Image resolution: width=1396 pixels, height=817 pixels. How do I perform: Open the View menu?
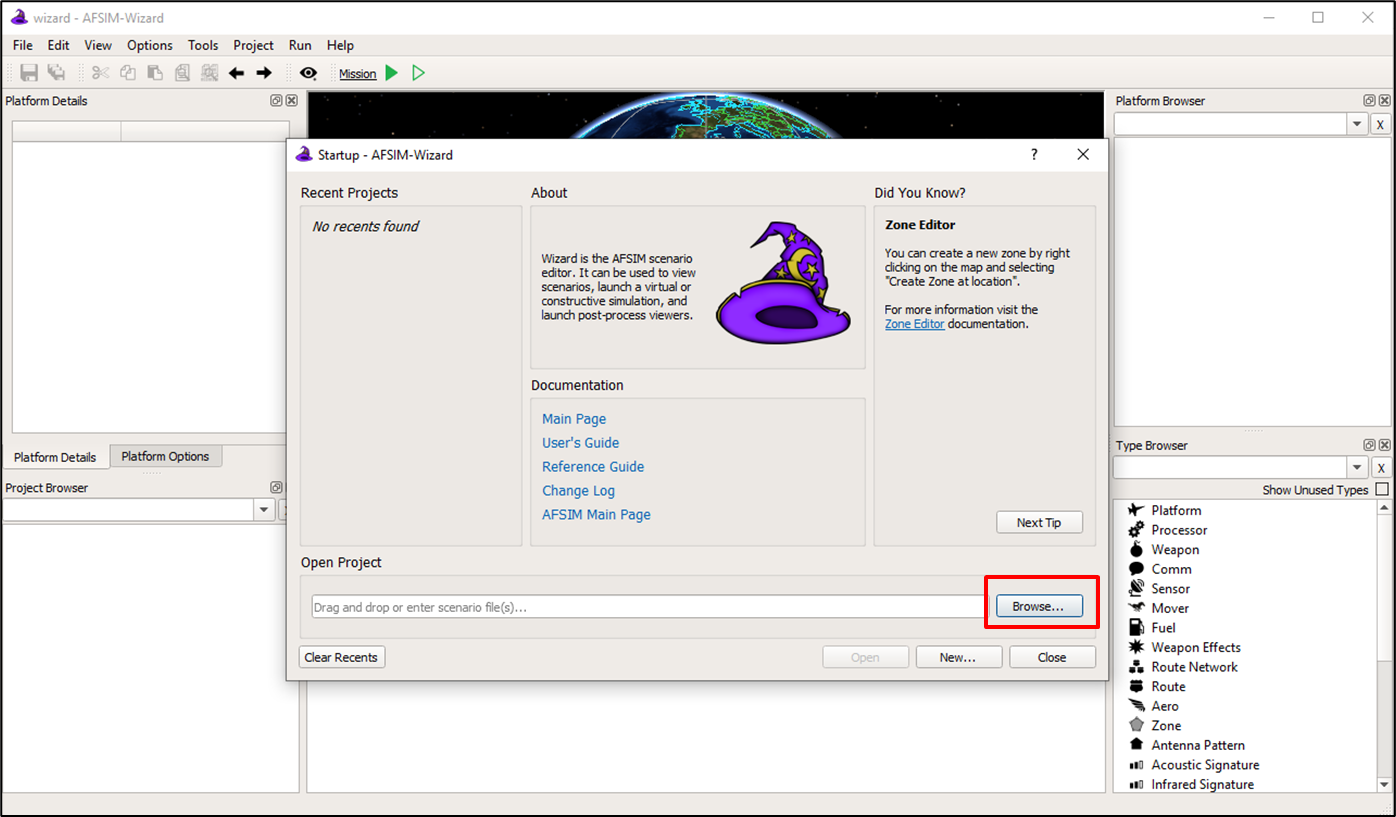(x=98, y=45)
